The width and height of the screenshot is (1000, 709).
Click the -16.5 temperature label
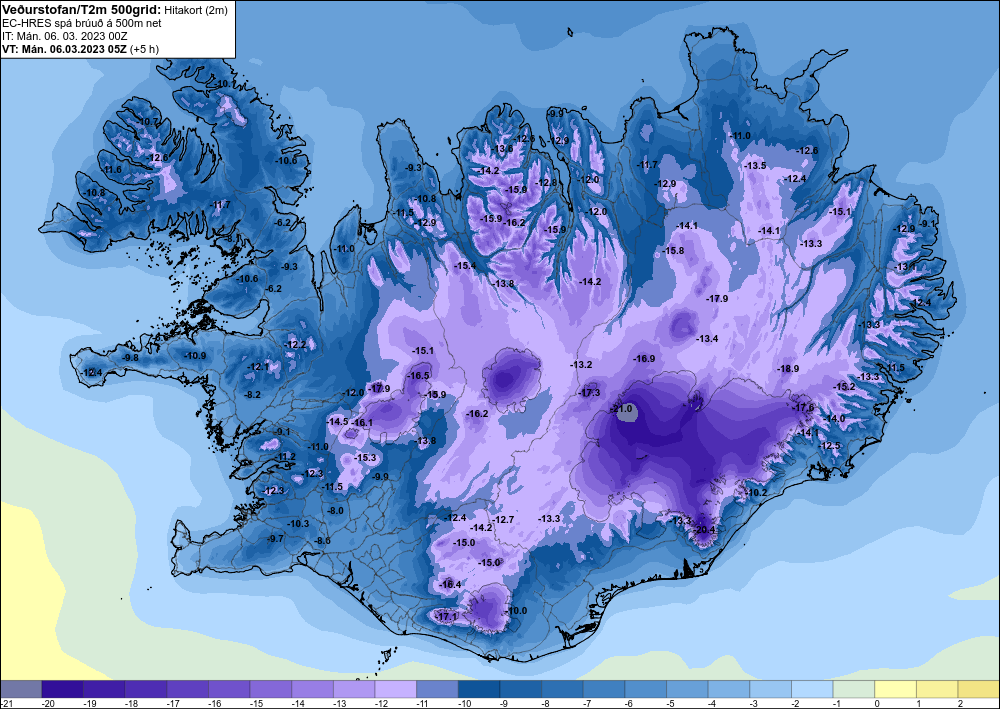click(x=418, y=376)
